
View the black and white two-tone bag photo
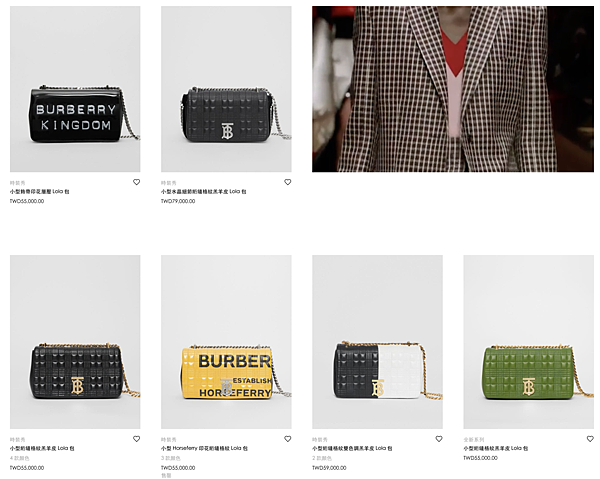coord(377,342)
